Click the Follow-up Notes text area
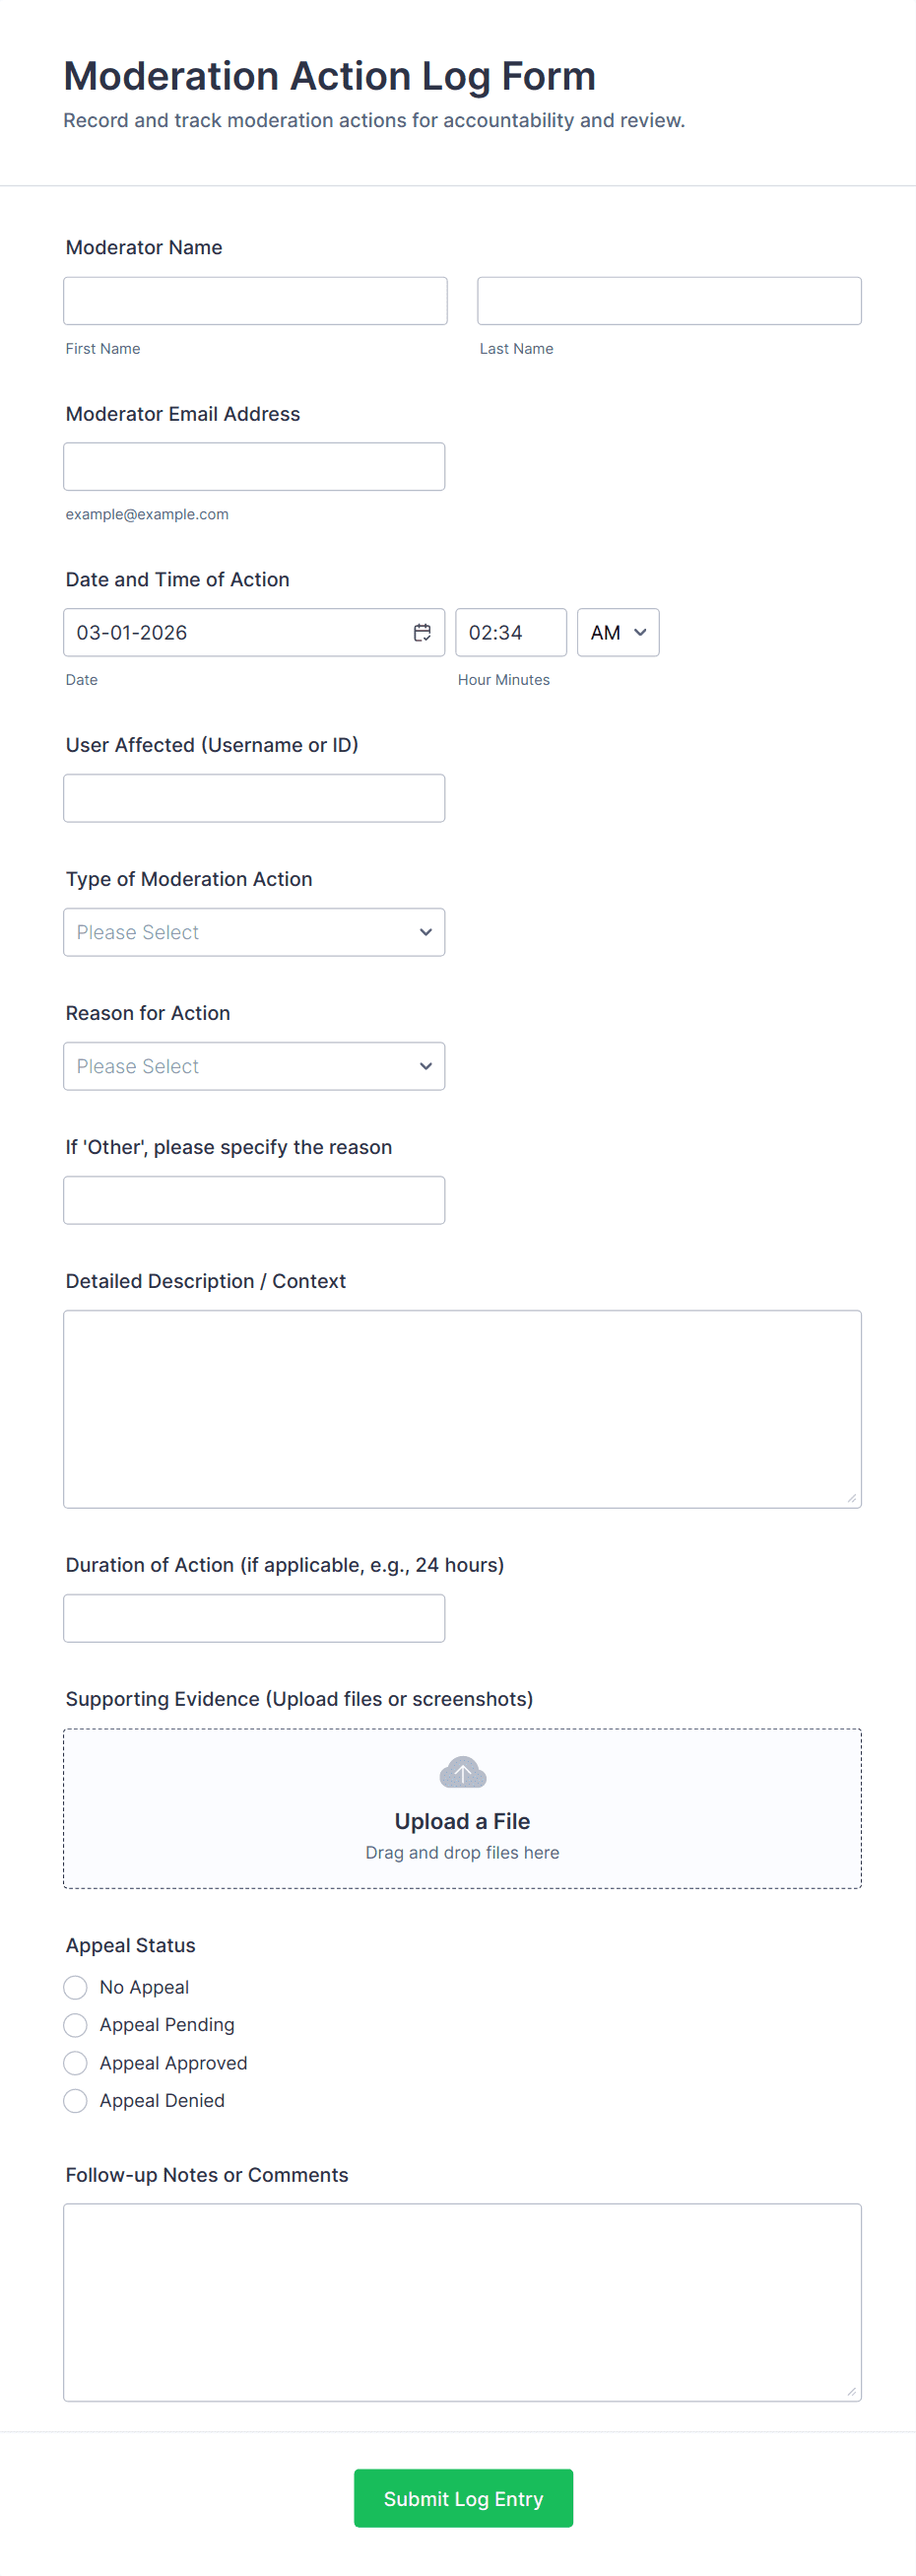This screenshot has width=916, height=2576. 462,2302
